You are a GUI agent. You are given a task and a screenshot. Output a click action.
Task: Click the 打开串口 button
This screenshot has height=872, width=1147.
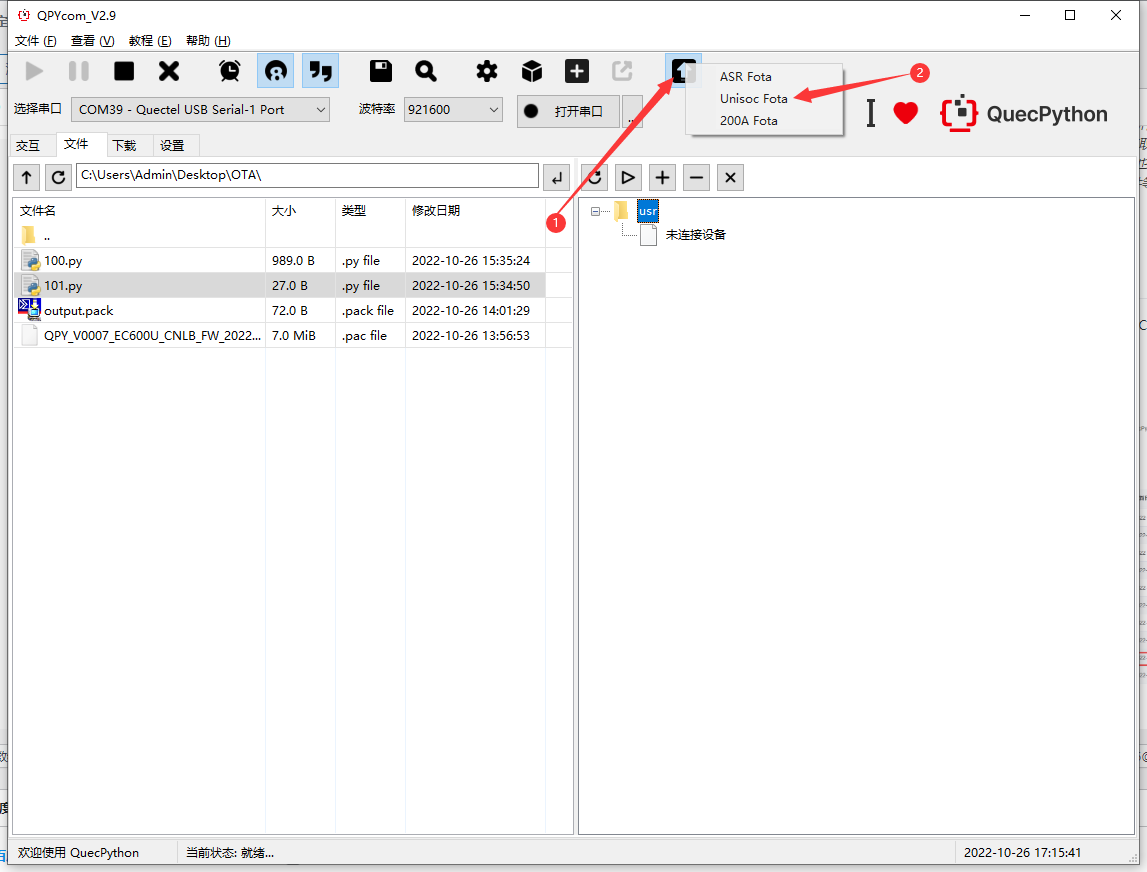click(568, 111)
